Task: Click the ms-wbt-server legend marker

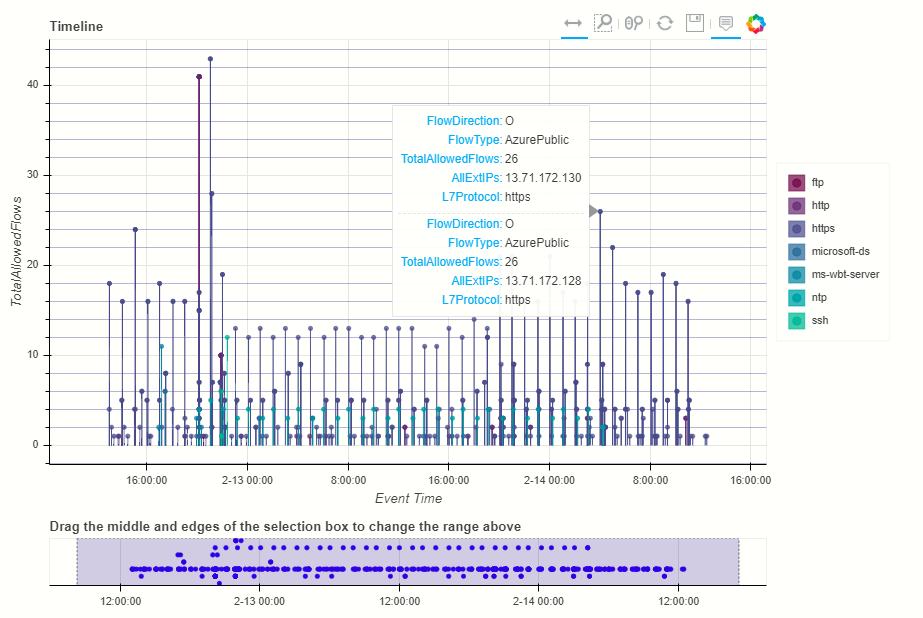Action: [x=796, y=274]
